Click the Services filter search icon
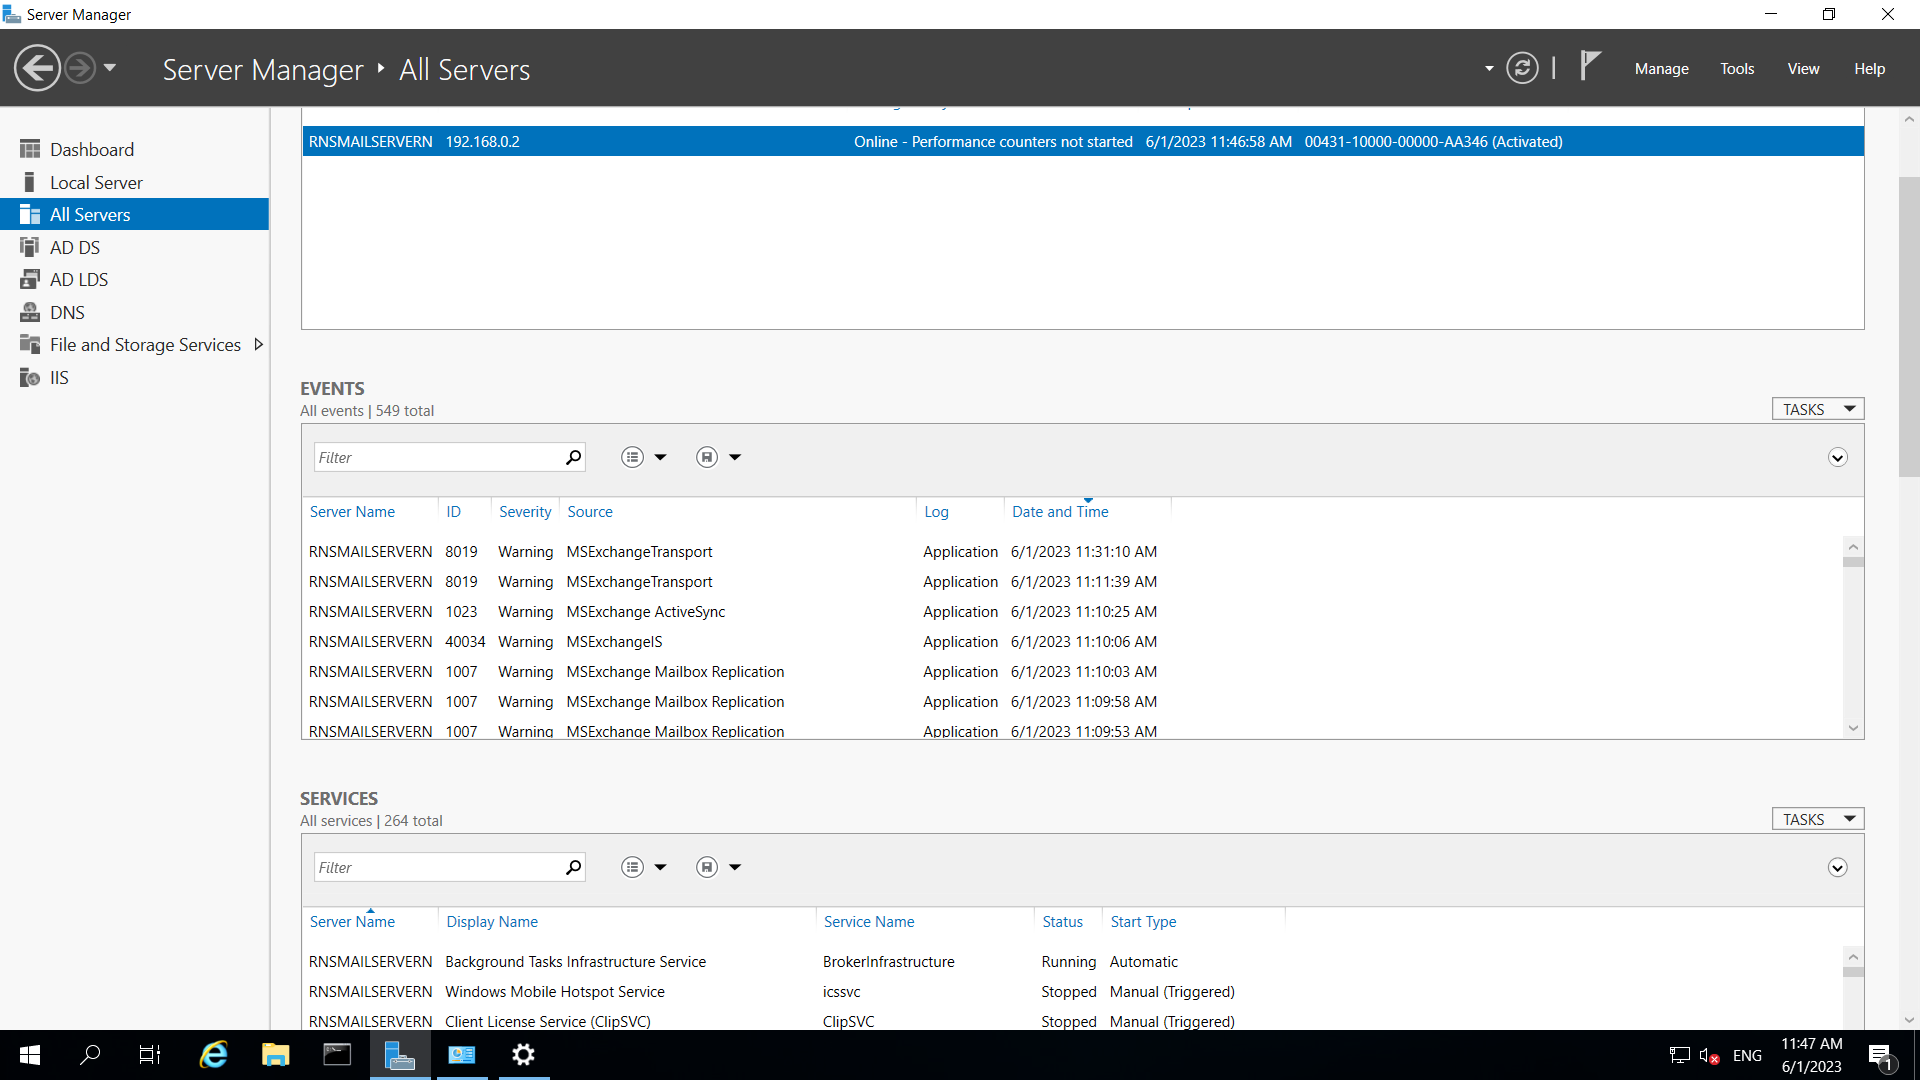Viewport: 1920px width, 1080px height. pos(573,867)
